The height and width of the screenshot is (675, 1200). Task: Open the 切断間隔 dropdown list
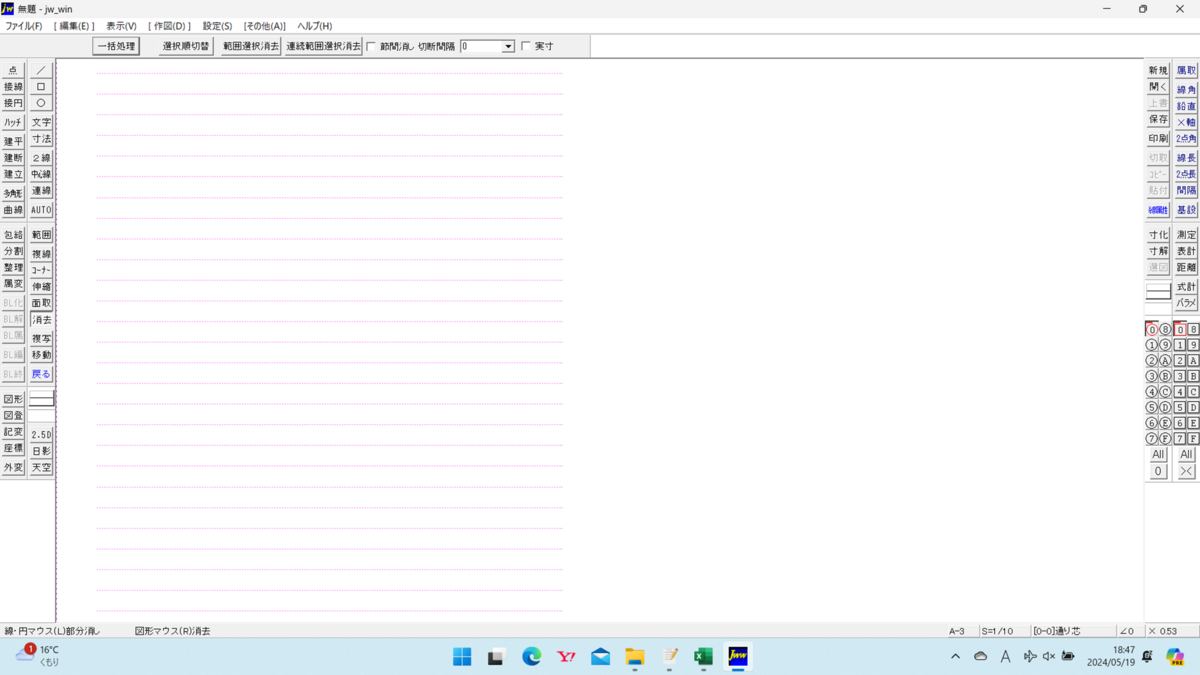coord(508,46)
